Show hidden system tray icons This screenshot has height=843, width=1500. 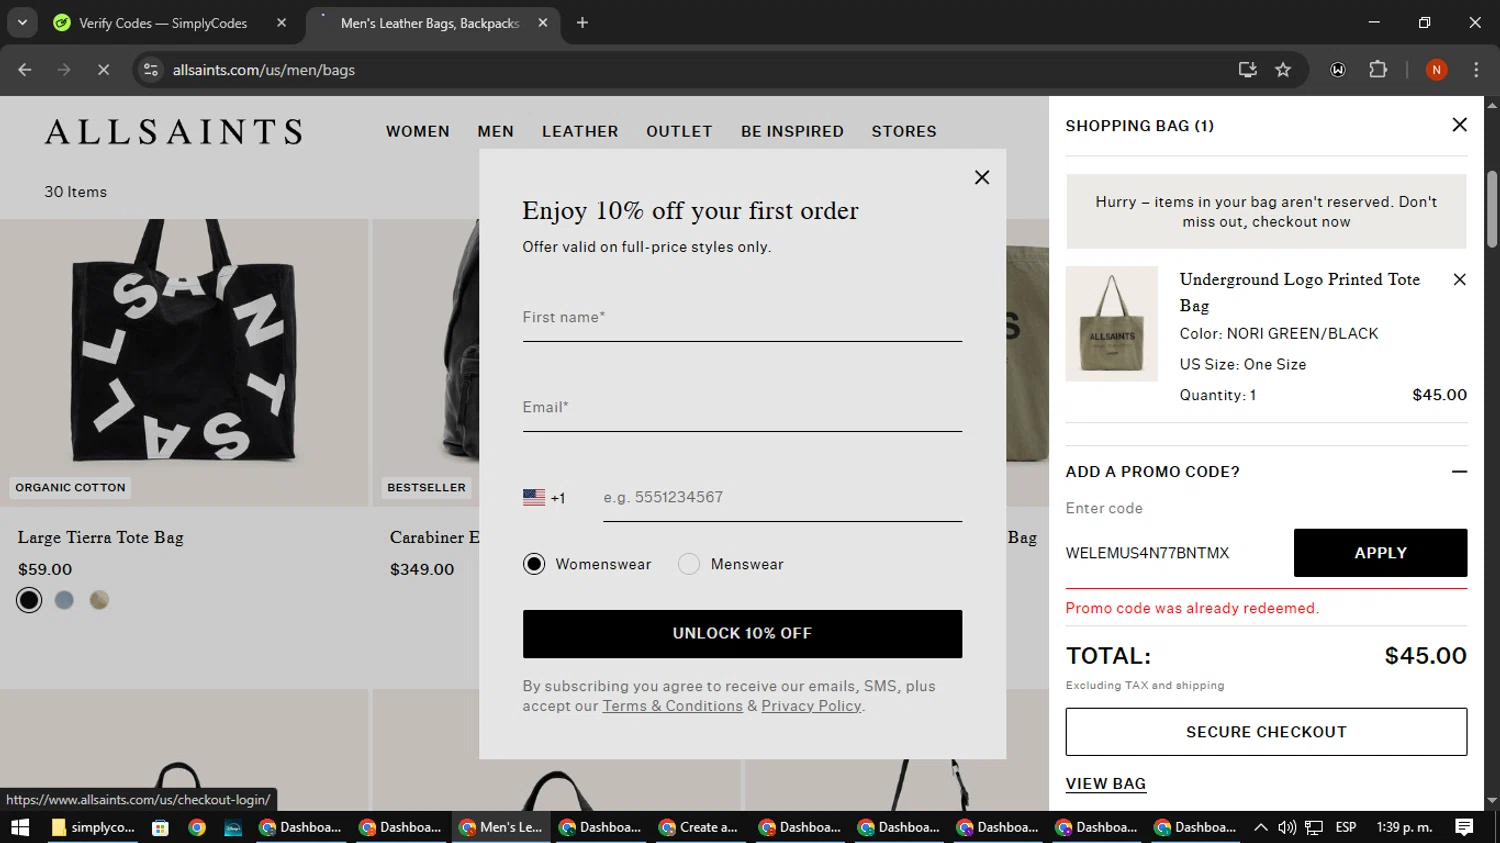click(1260, 827)
